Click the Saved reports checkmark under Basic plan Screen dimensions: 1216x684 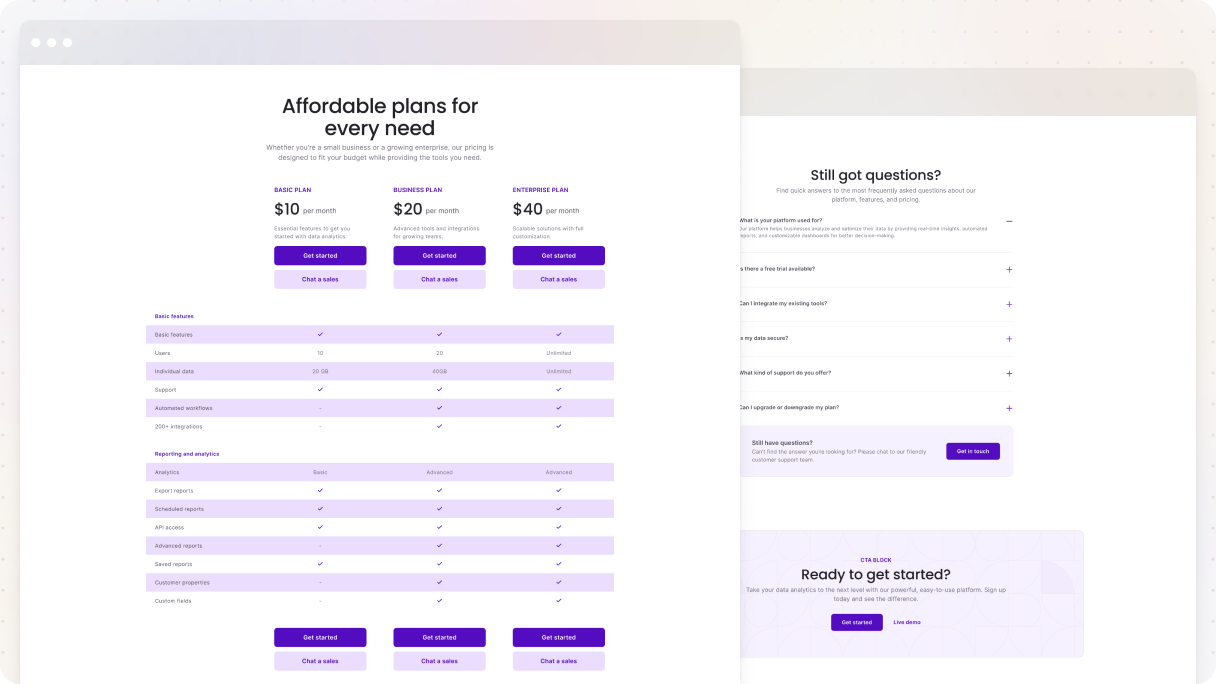pyautogui.click(x=320, y=563)
